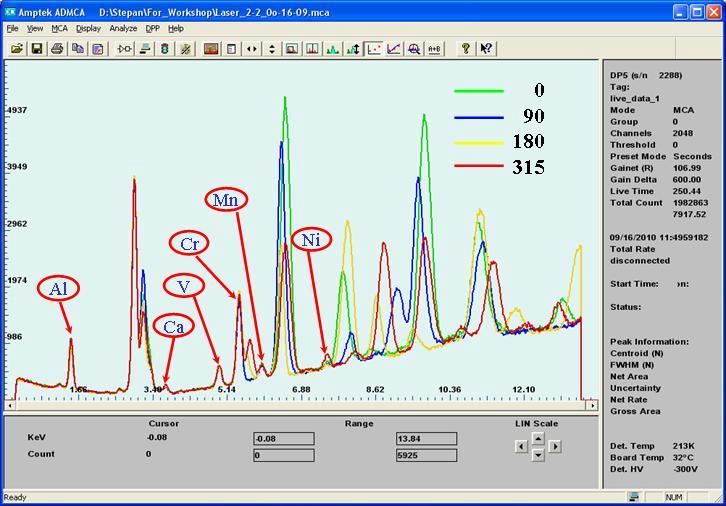
Task: Click the '213K' detector temperature value
Action: [683, 446]
